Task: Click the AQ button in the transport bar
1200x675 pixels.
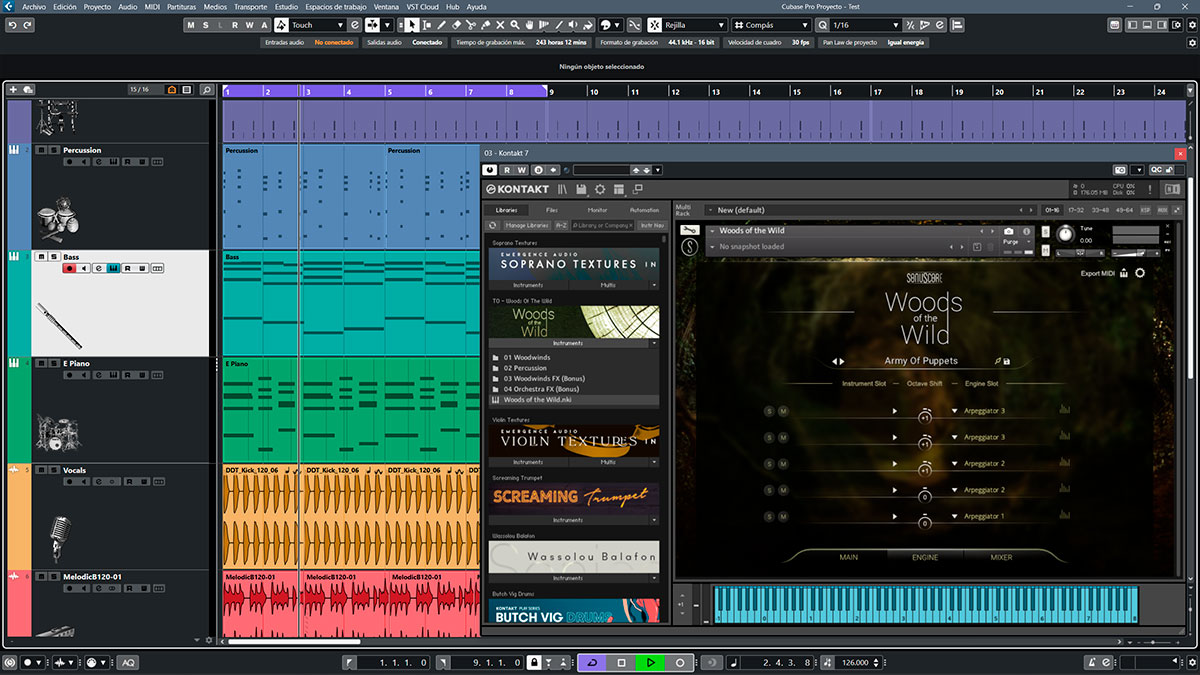Action: (x=128, y=663)
